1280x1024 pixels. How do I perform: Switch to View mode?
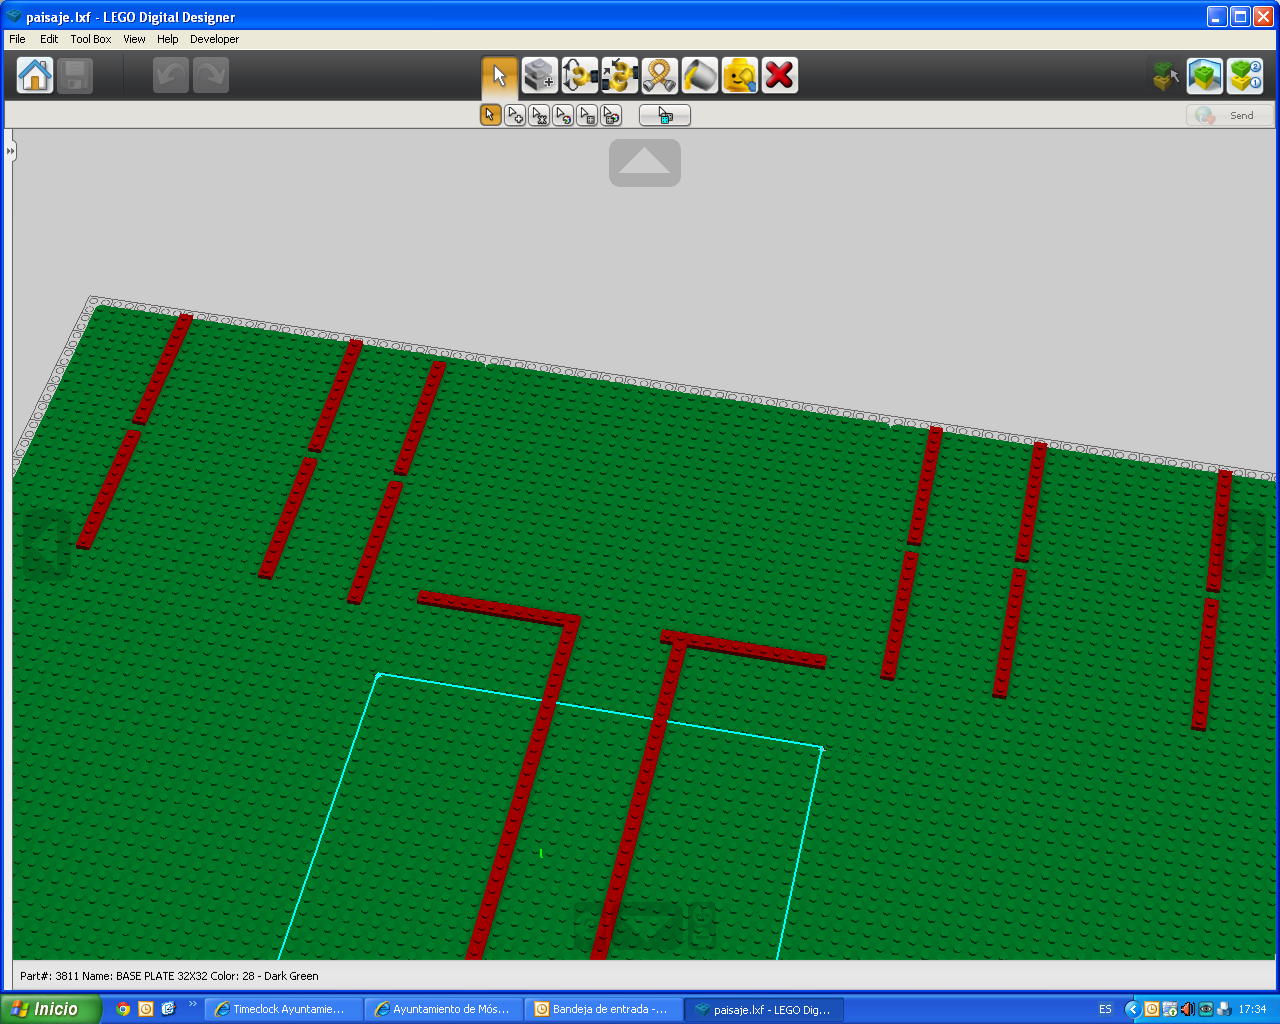point(1205,76)
